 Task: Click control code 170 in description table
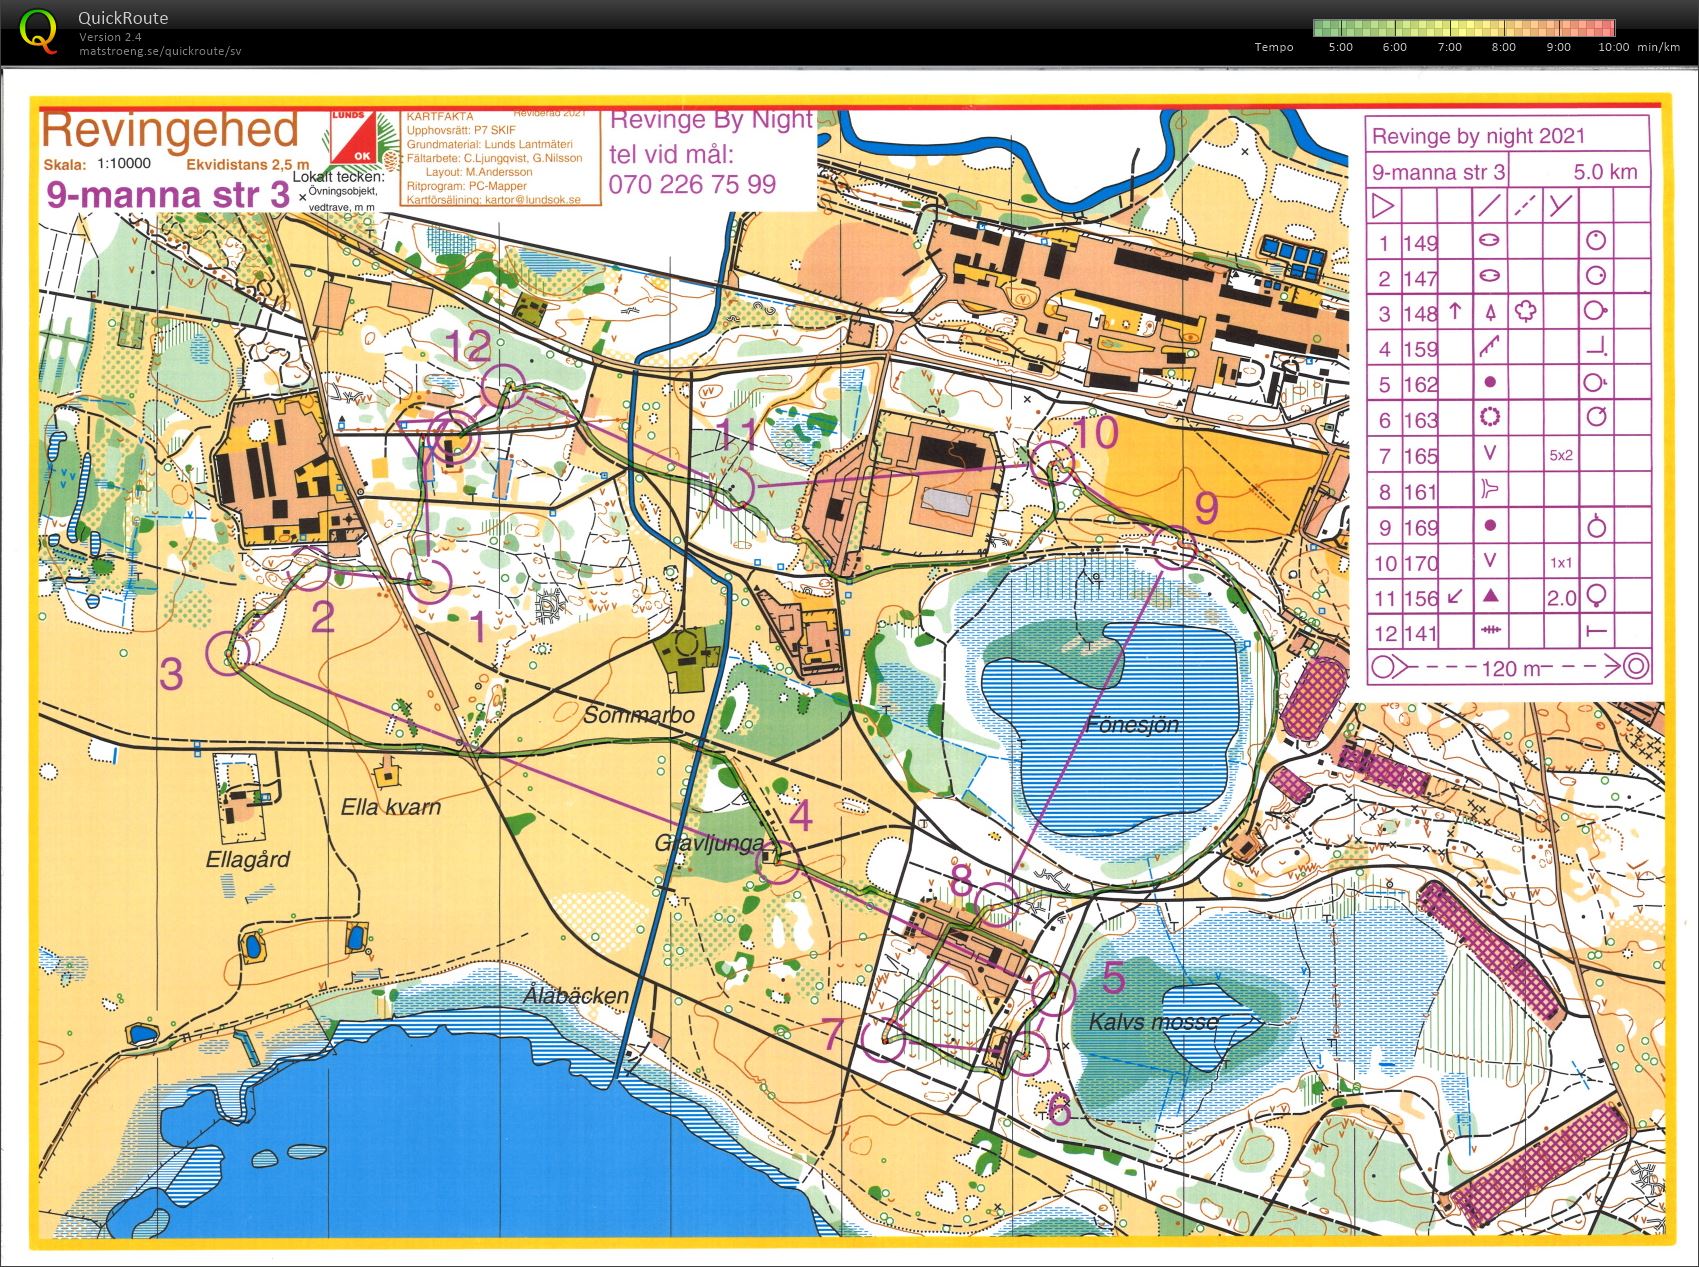click(x=1420, y=563)
